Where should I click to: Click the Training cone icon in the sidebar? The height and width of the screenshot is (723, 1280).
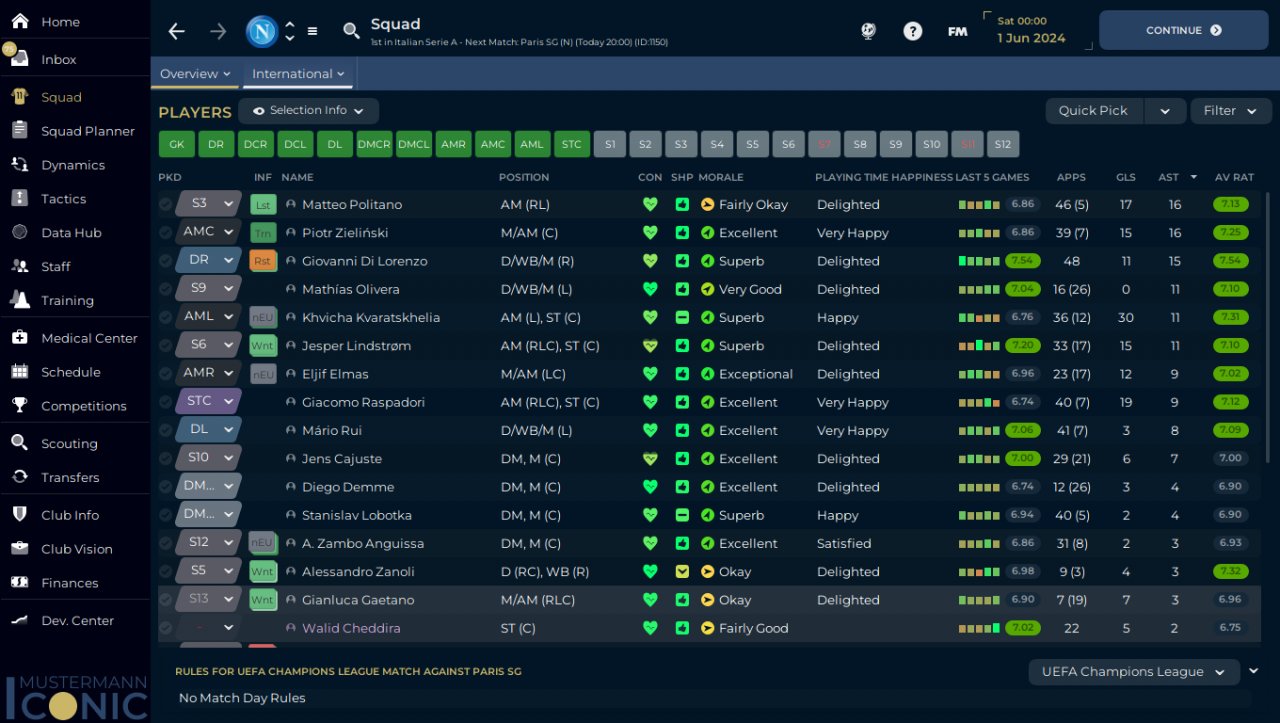tap(20, 299)
